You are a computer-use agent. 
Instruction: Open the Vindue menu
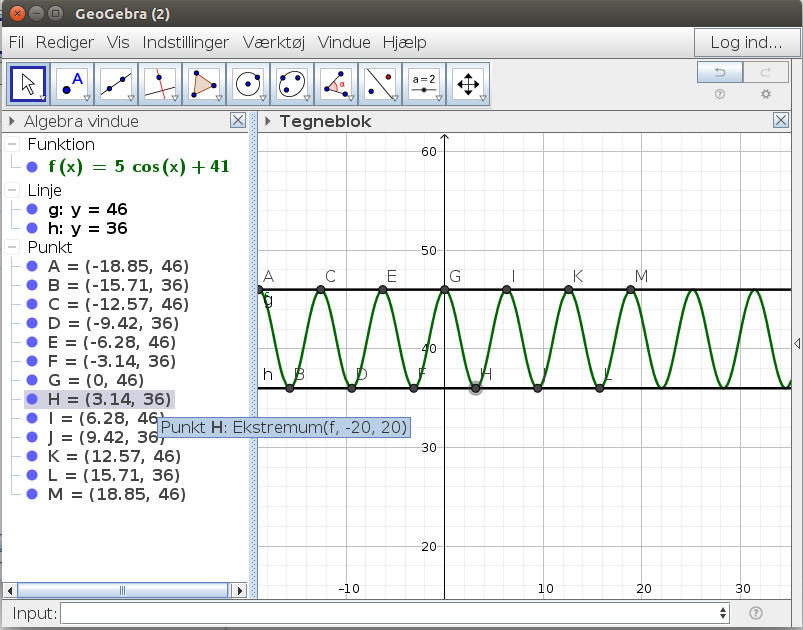(x=344, y=42)
